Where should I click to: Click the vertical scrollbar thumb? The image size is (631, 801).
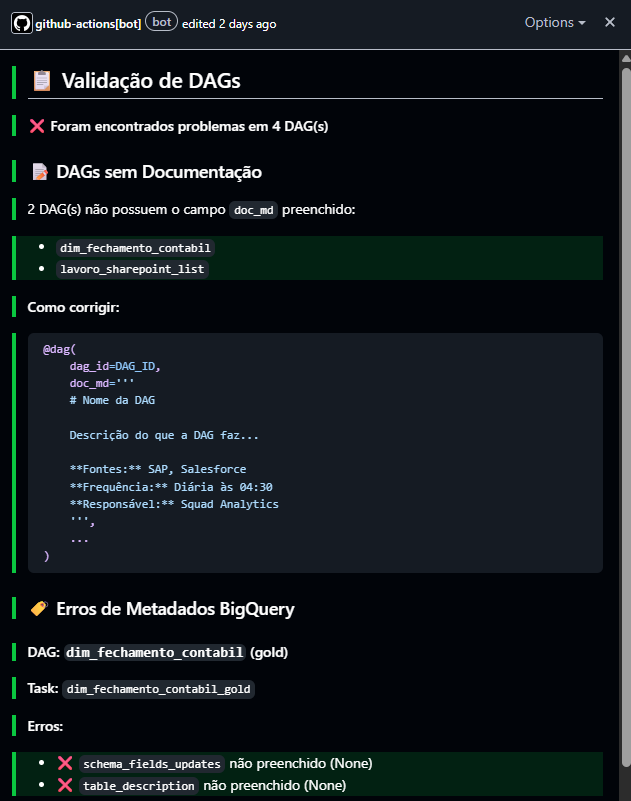626,417
